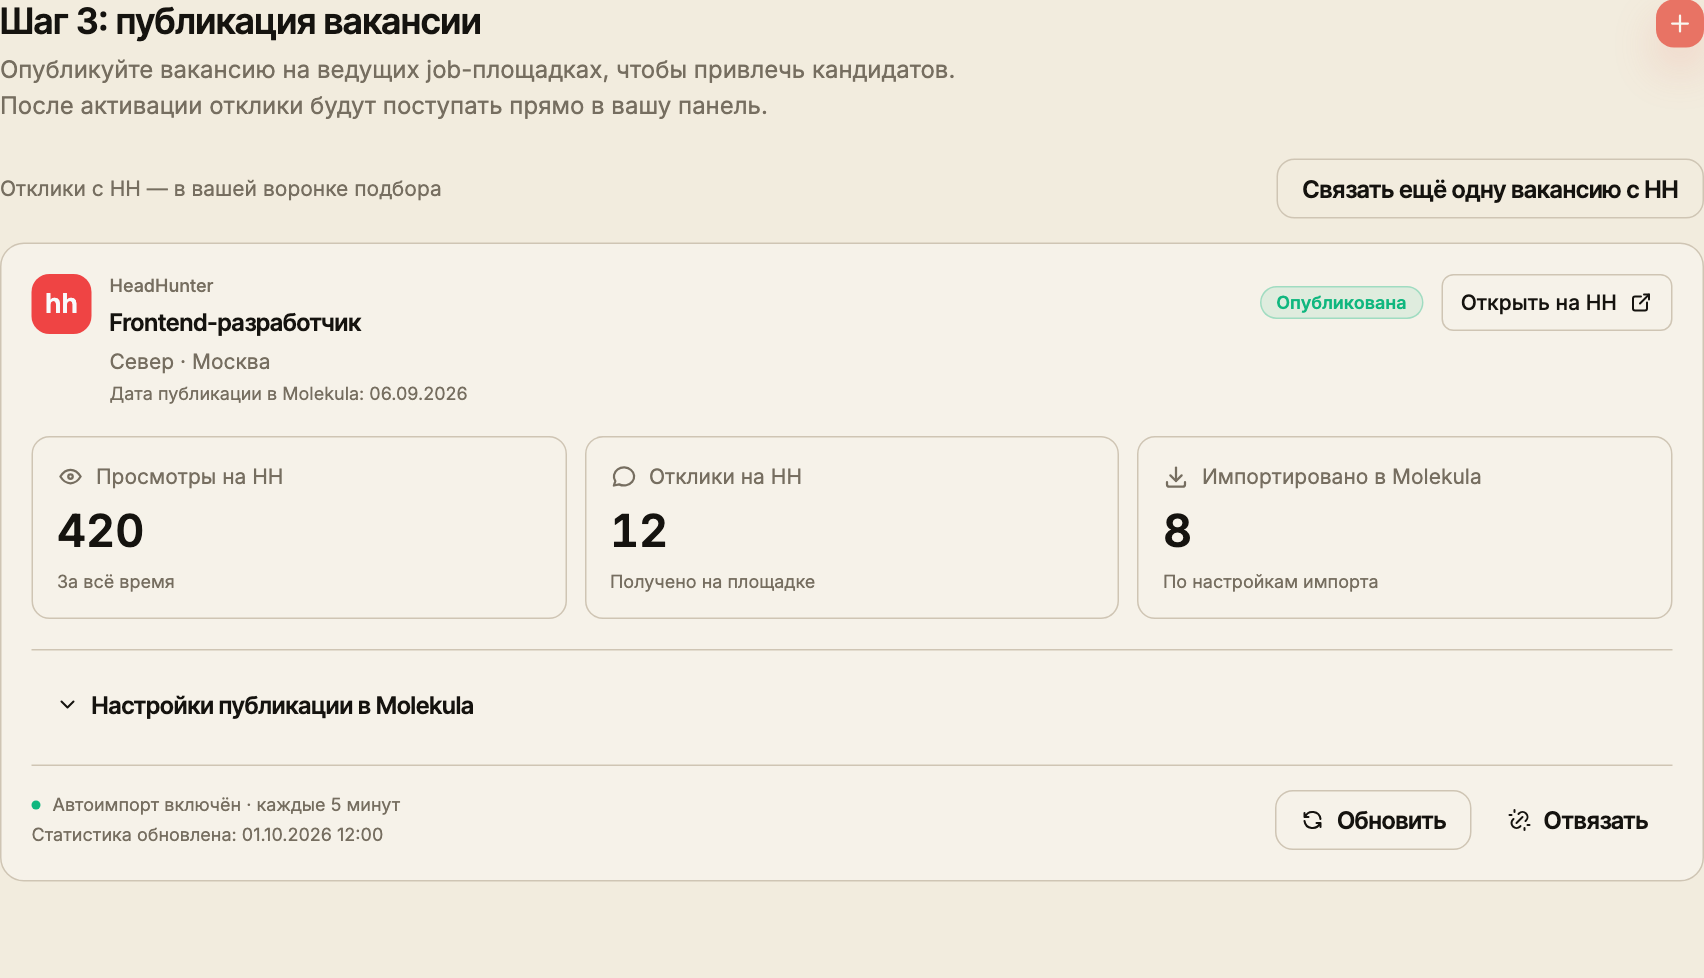Screen dimensions: 1704x978
Task: Click the red plus button
Action: (1680, 24)
